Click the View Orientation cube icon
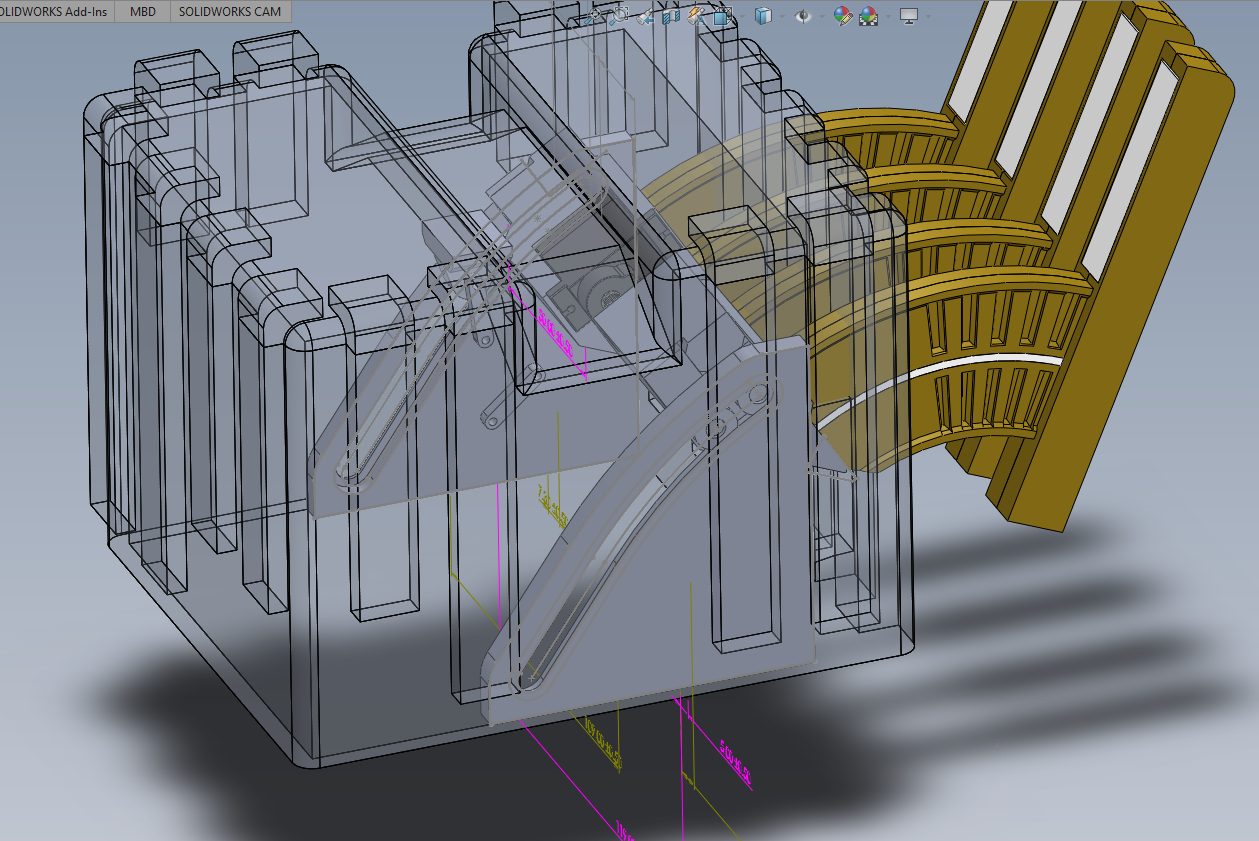Screen dimensions: 1259x841 [723, 16]
